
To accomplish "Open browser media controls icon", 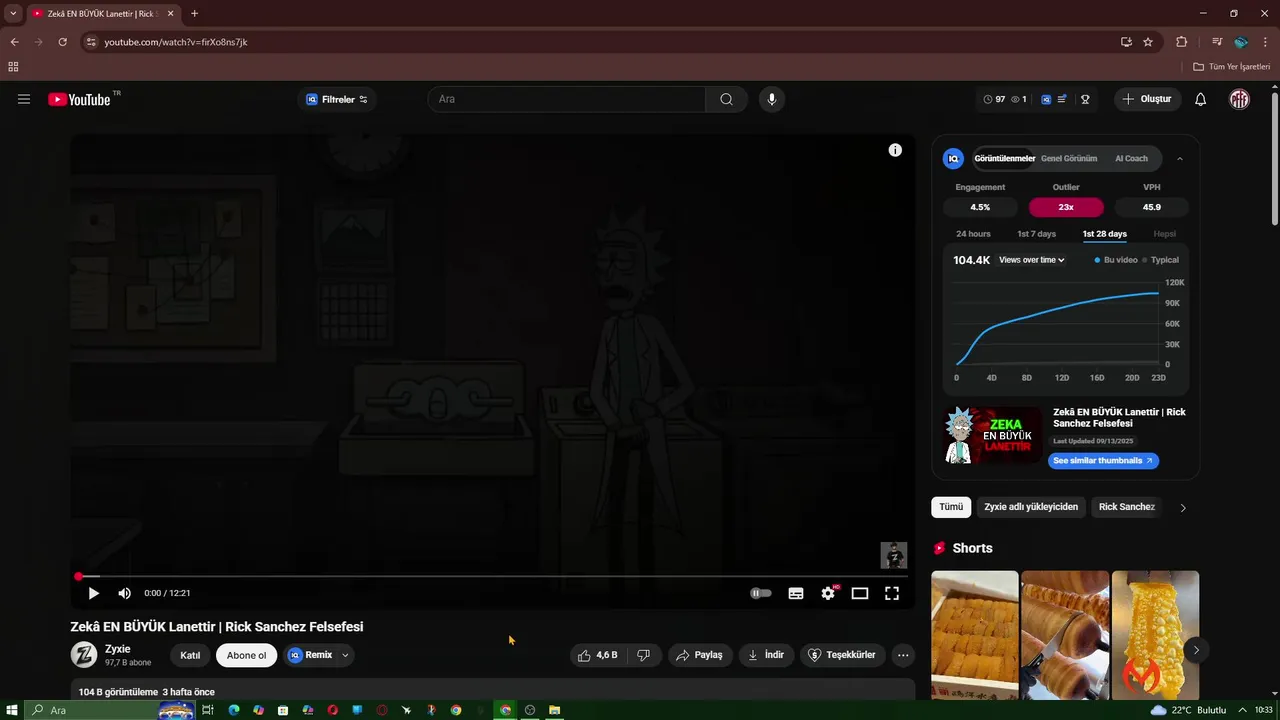I will (x=1217, y=42).
